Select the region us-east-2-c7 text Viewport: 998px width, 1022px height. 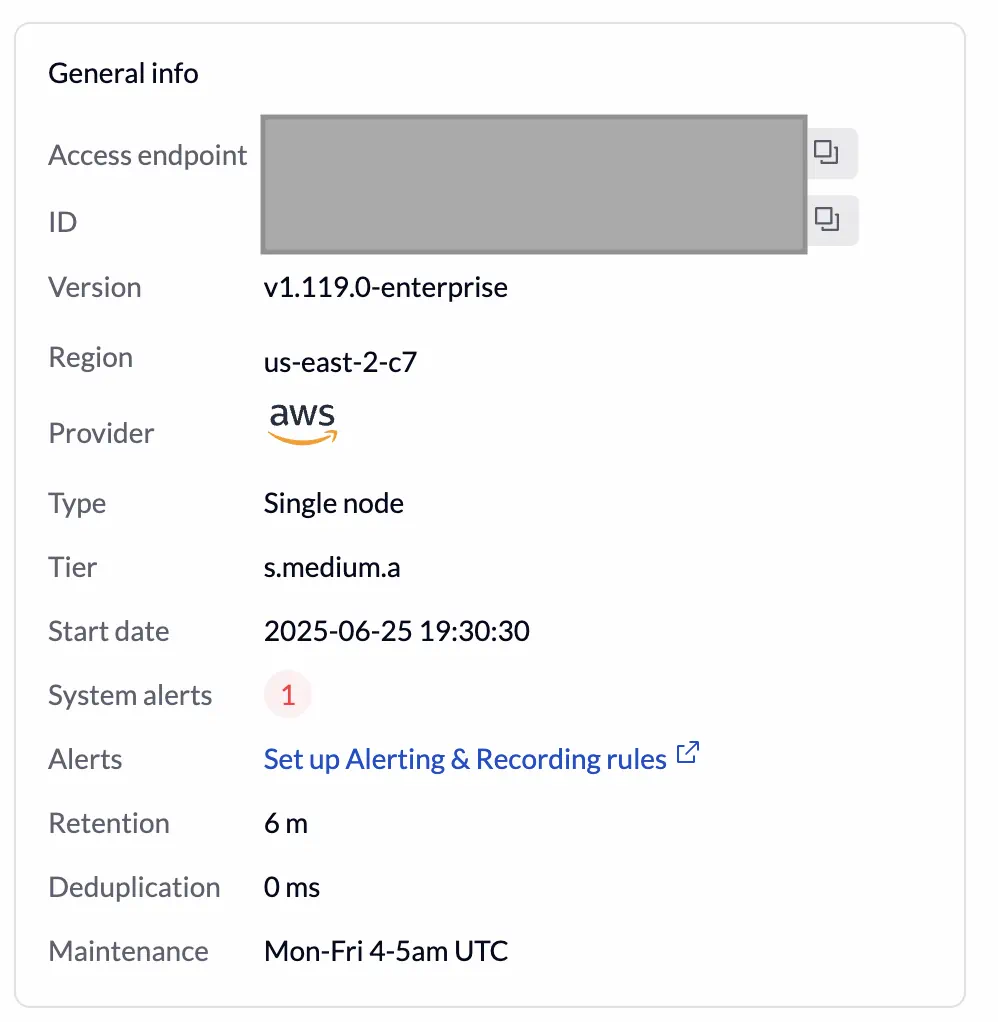[x=341, y=362]
